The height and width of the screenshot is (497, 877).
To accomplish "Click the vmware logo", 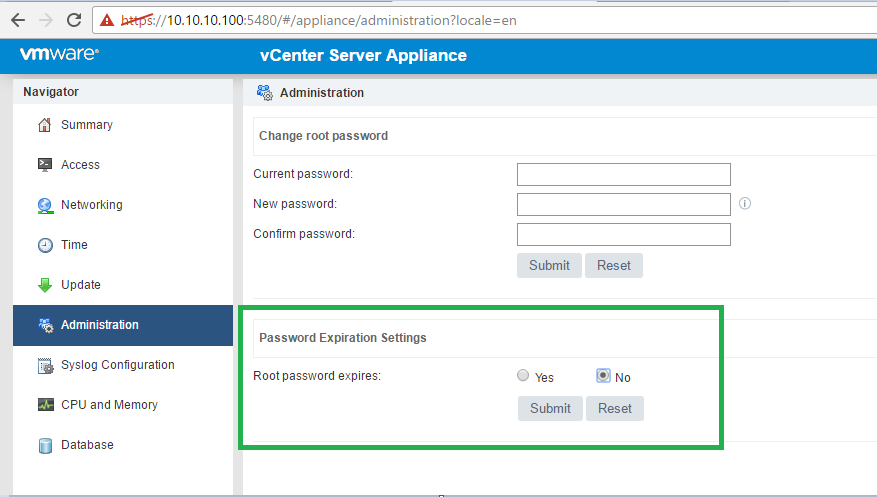I will [x=59, y=54].
